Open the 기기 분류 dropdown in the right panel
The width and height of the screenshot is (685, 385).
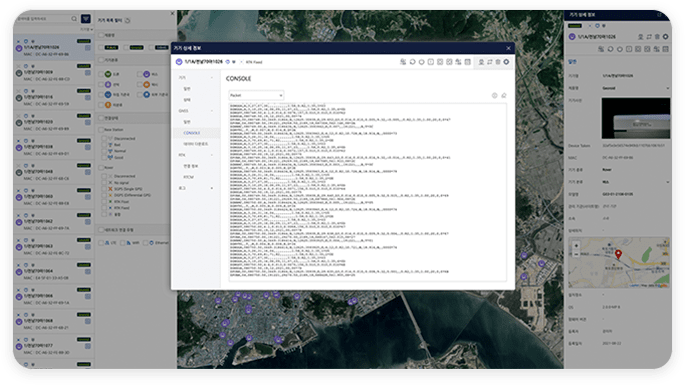(636, 182)
